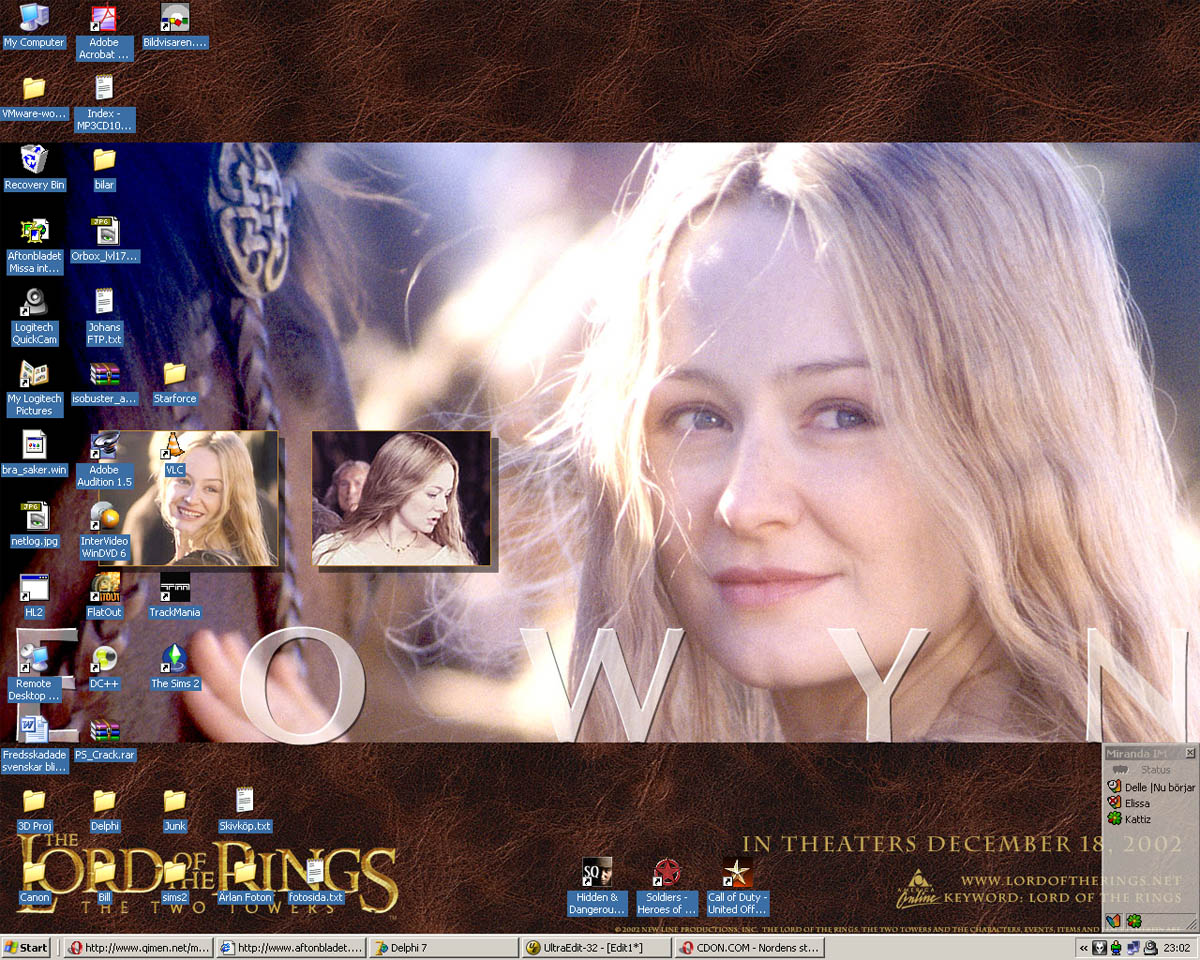Launch Call of Duty - United Offensive shortcut
The width and height of the screenshot is (1200, 960).
737,887
